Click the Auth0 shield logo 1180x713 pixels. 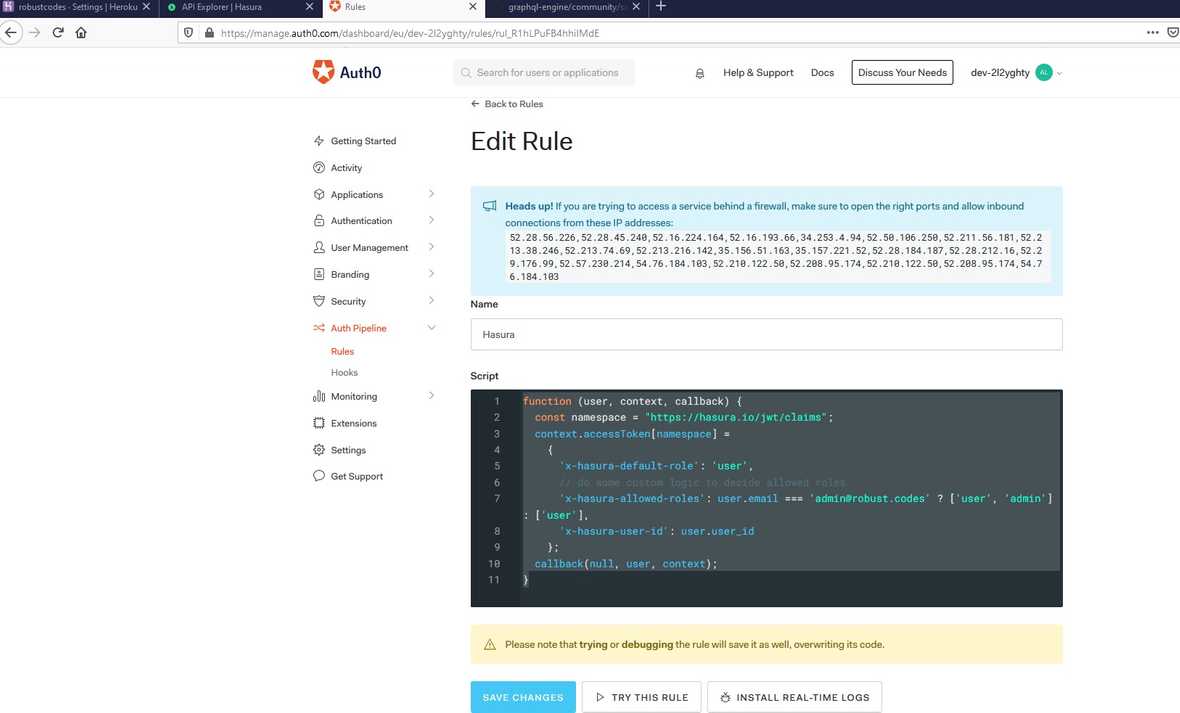coord(322,71)
